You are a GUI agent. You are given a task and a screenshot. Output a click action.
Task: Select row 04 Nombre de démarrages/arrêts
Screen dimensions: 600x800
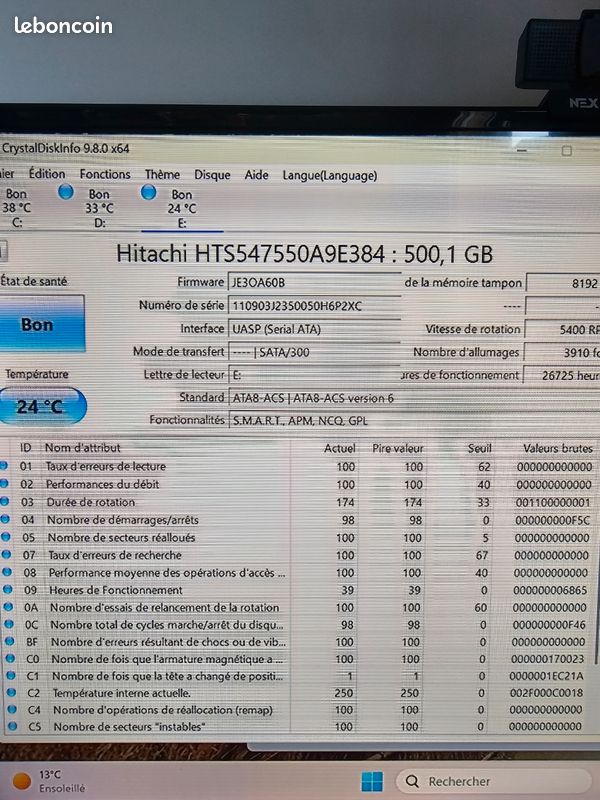tap(297, 520)
